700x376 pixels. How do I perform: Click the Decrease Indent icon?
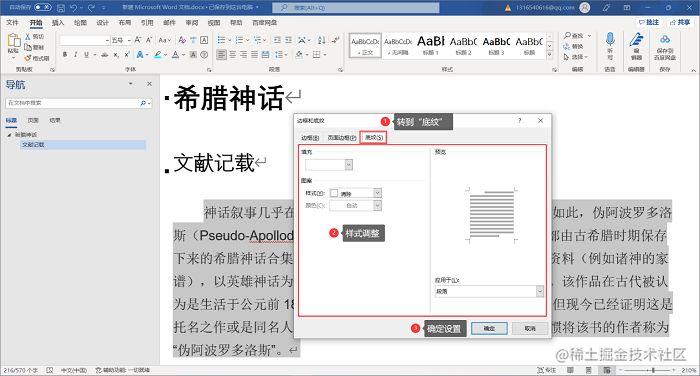point(277,40)
